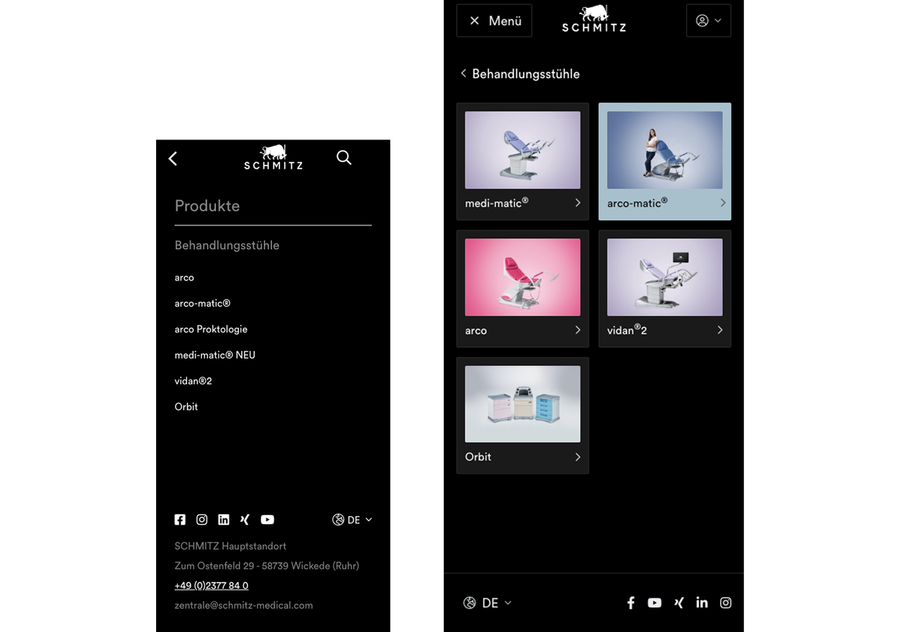Close the menu with the X Menü button
Screen dimensions: 900x632
pyautogui.click(x=494, y=21)
